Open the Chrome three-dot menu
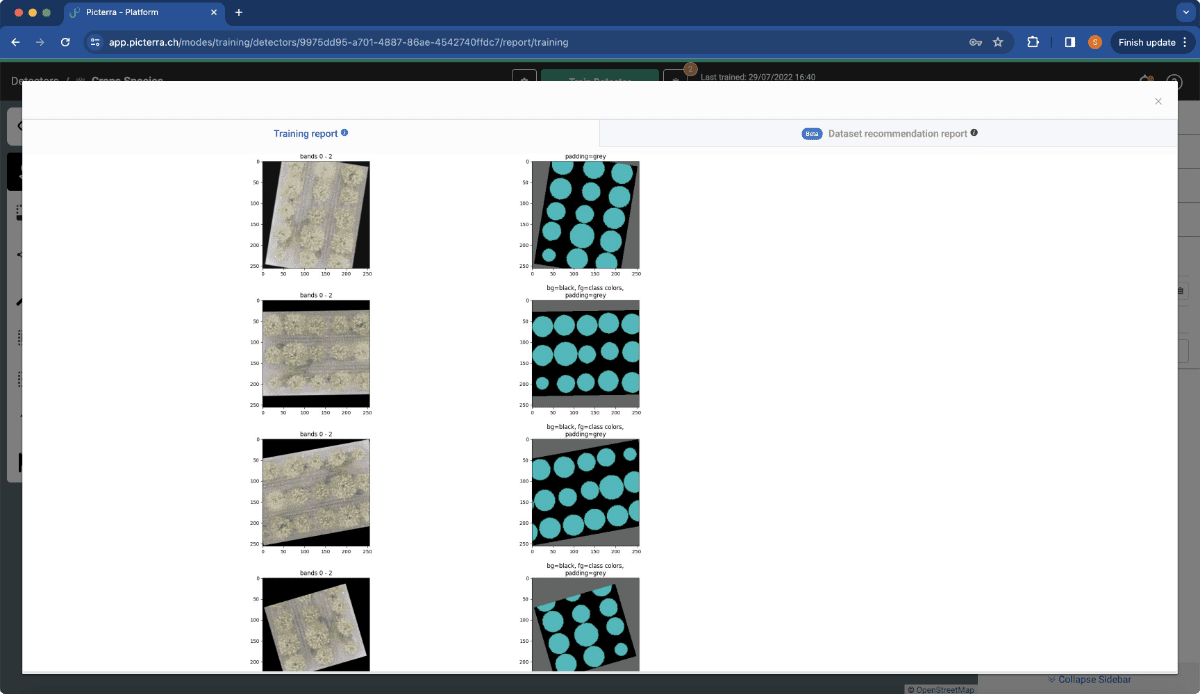The image size is (1200, 694). (1185, 43)
